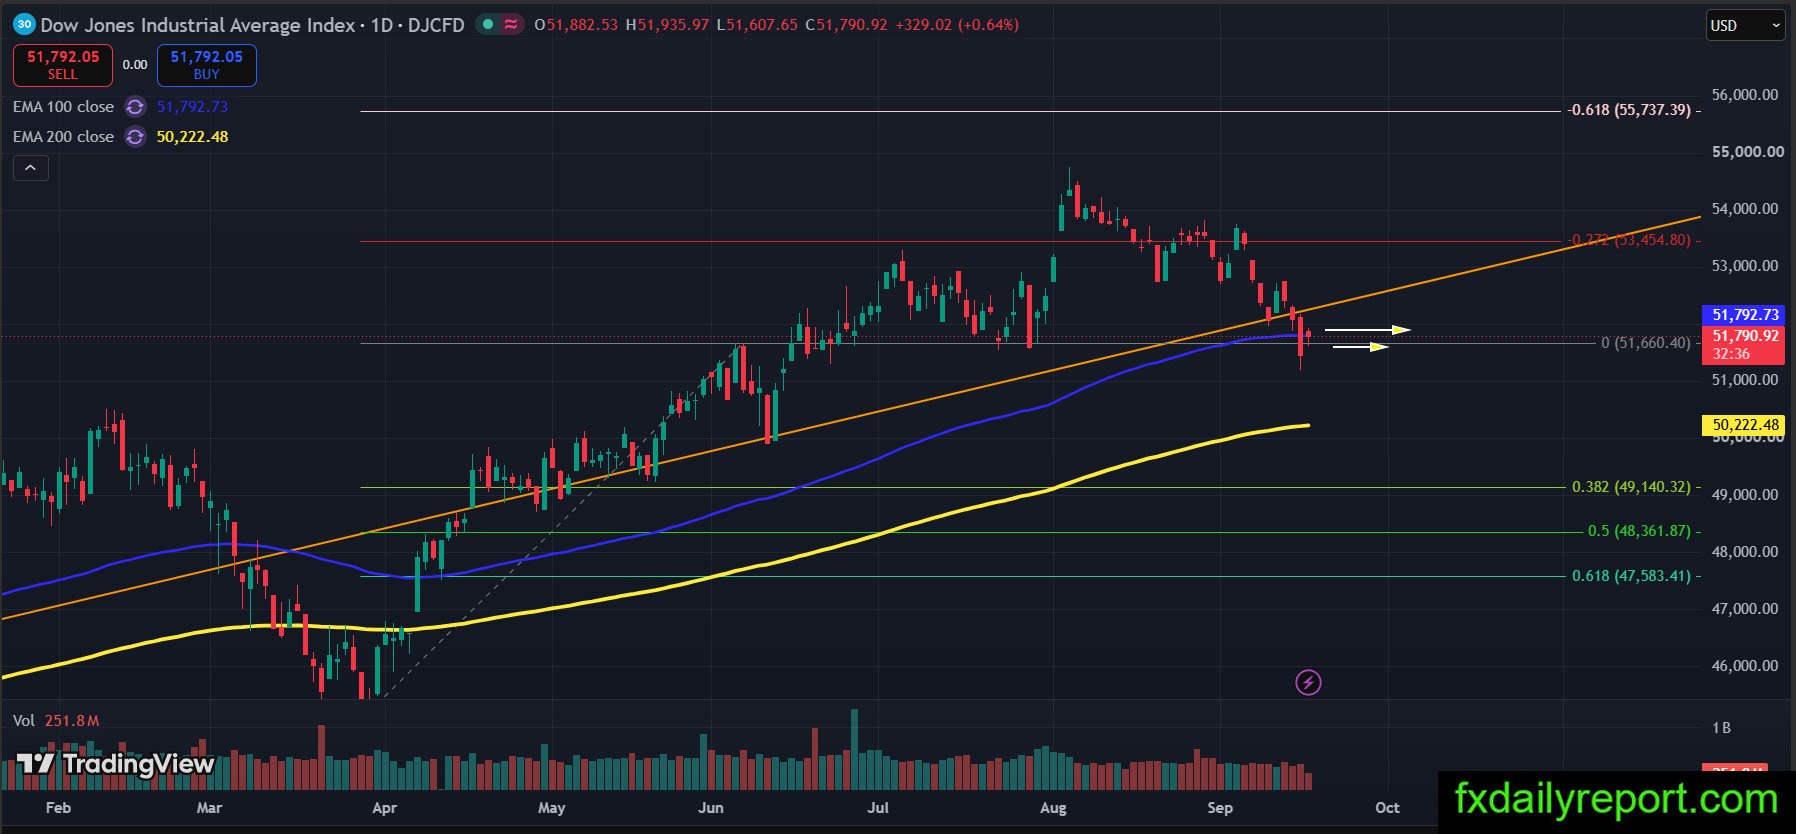Click the pink data mode indicator icon
The image size is (1796, 834).
click(x=512, y=24)
